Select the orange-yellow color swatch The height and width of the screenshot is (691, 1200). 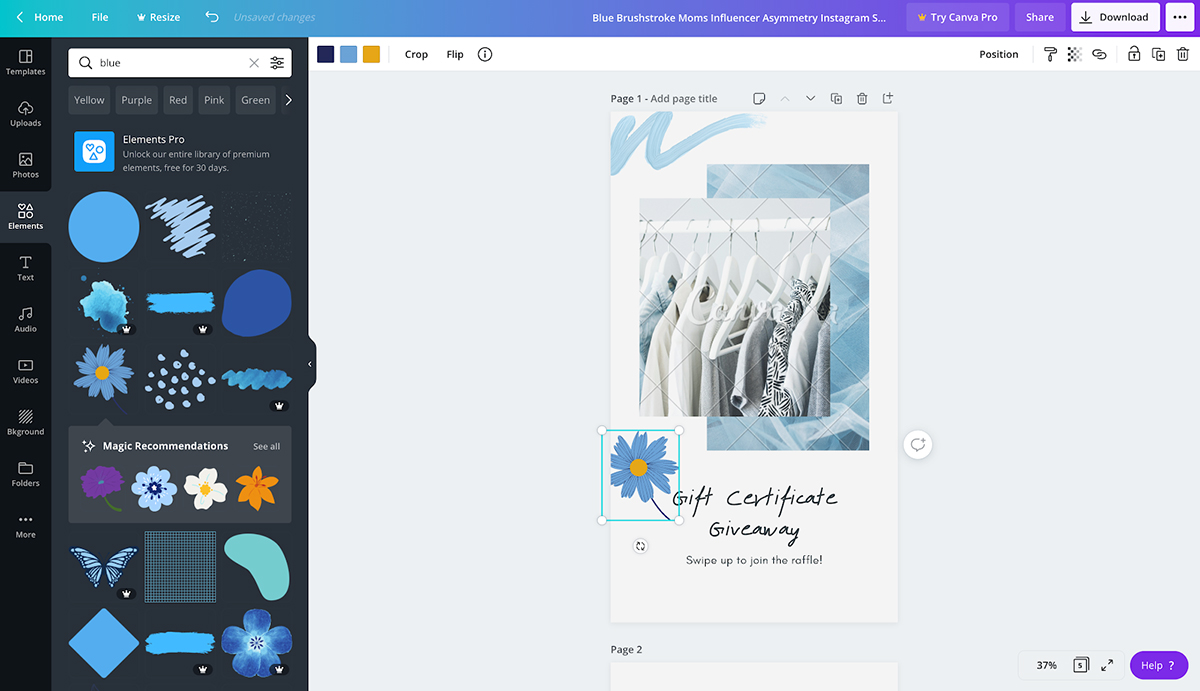[371, 55]
